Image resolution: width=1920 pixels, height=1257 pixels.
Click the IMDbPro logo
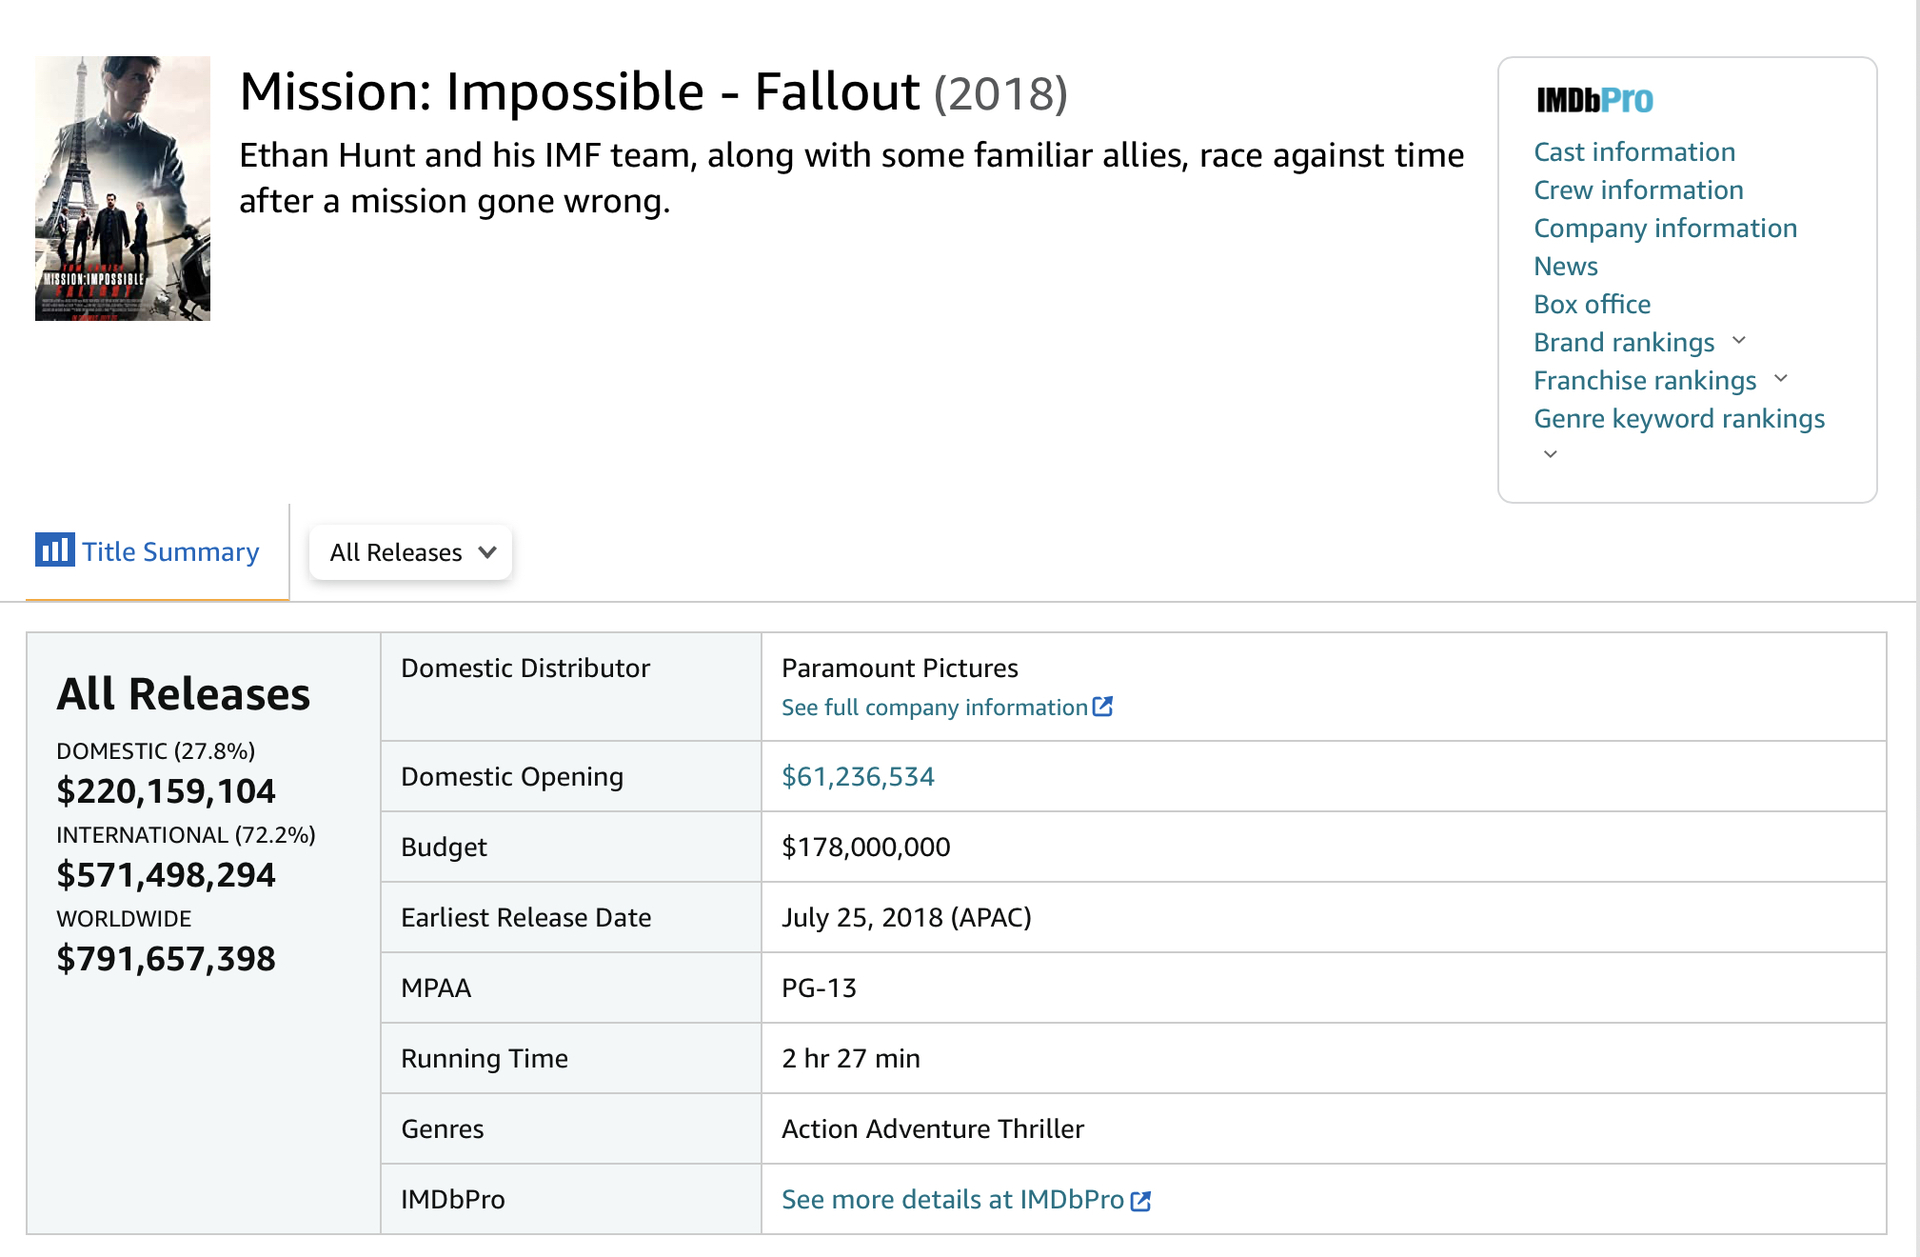1594,100
